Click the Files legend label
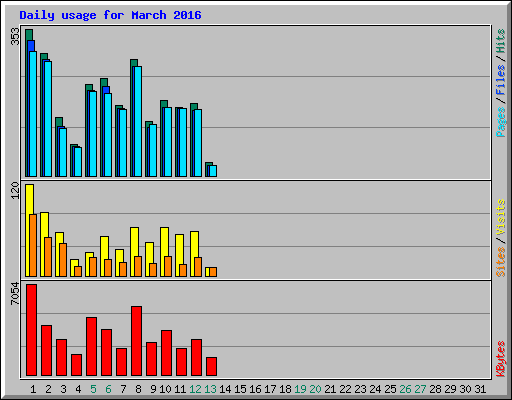This screenshot has width=512, height=400. click(x=501, y=80)
